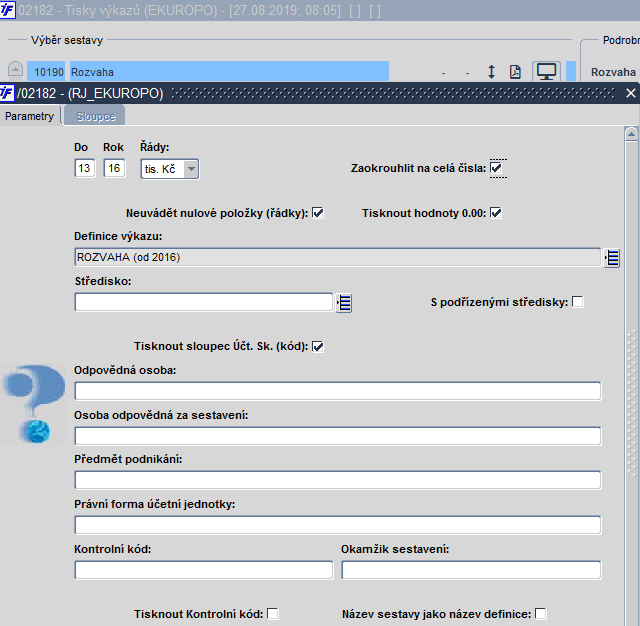
Task: Enable Název sestavy jako název definice checkbox
Action: click(x=540, y=614)
